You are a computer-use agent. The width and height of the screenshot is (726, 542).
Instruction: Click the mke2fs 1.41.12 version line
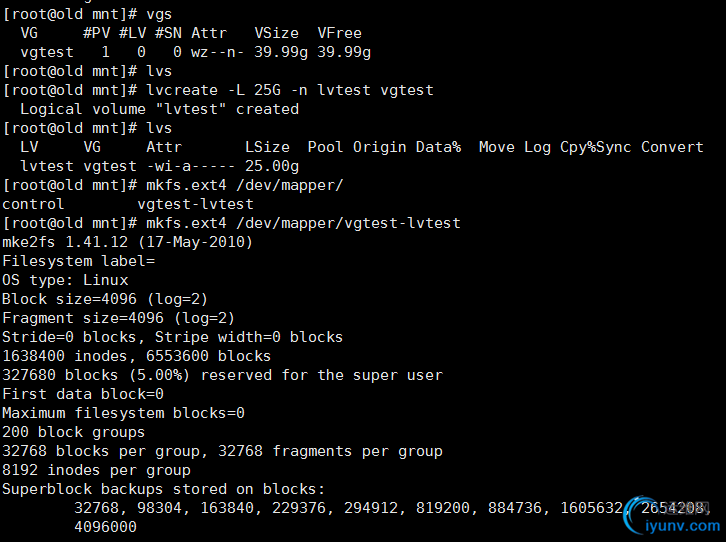coord(127,242)
